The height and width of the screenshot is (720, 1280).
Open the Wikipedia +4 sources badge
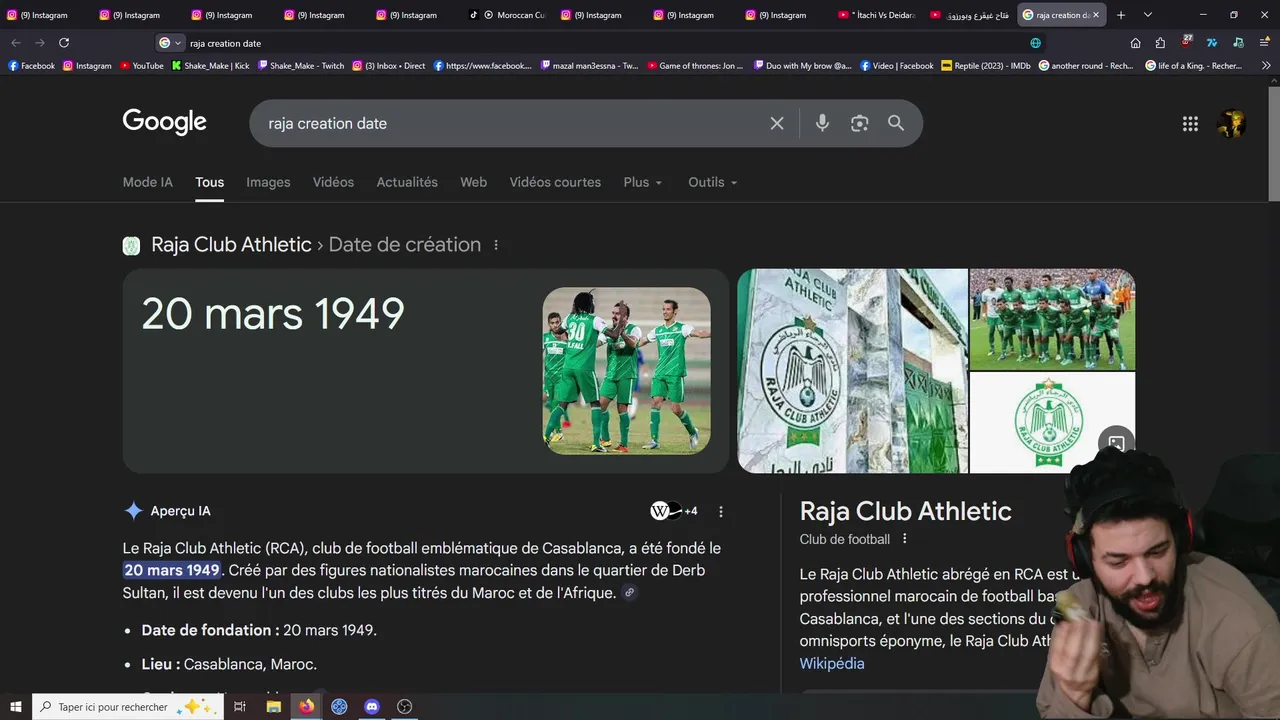click(x=674, y=511)
